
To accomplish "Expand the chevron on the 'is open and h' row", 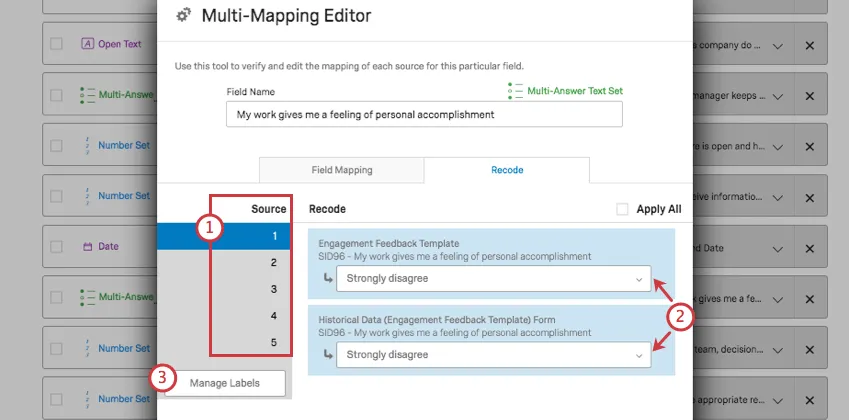I will tap(778, 146).
